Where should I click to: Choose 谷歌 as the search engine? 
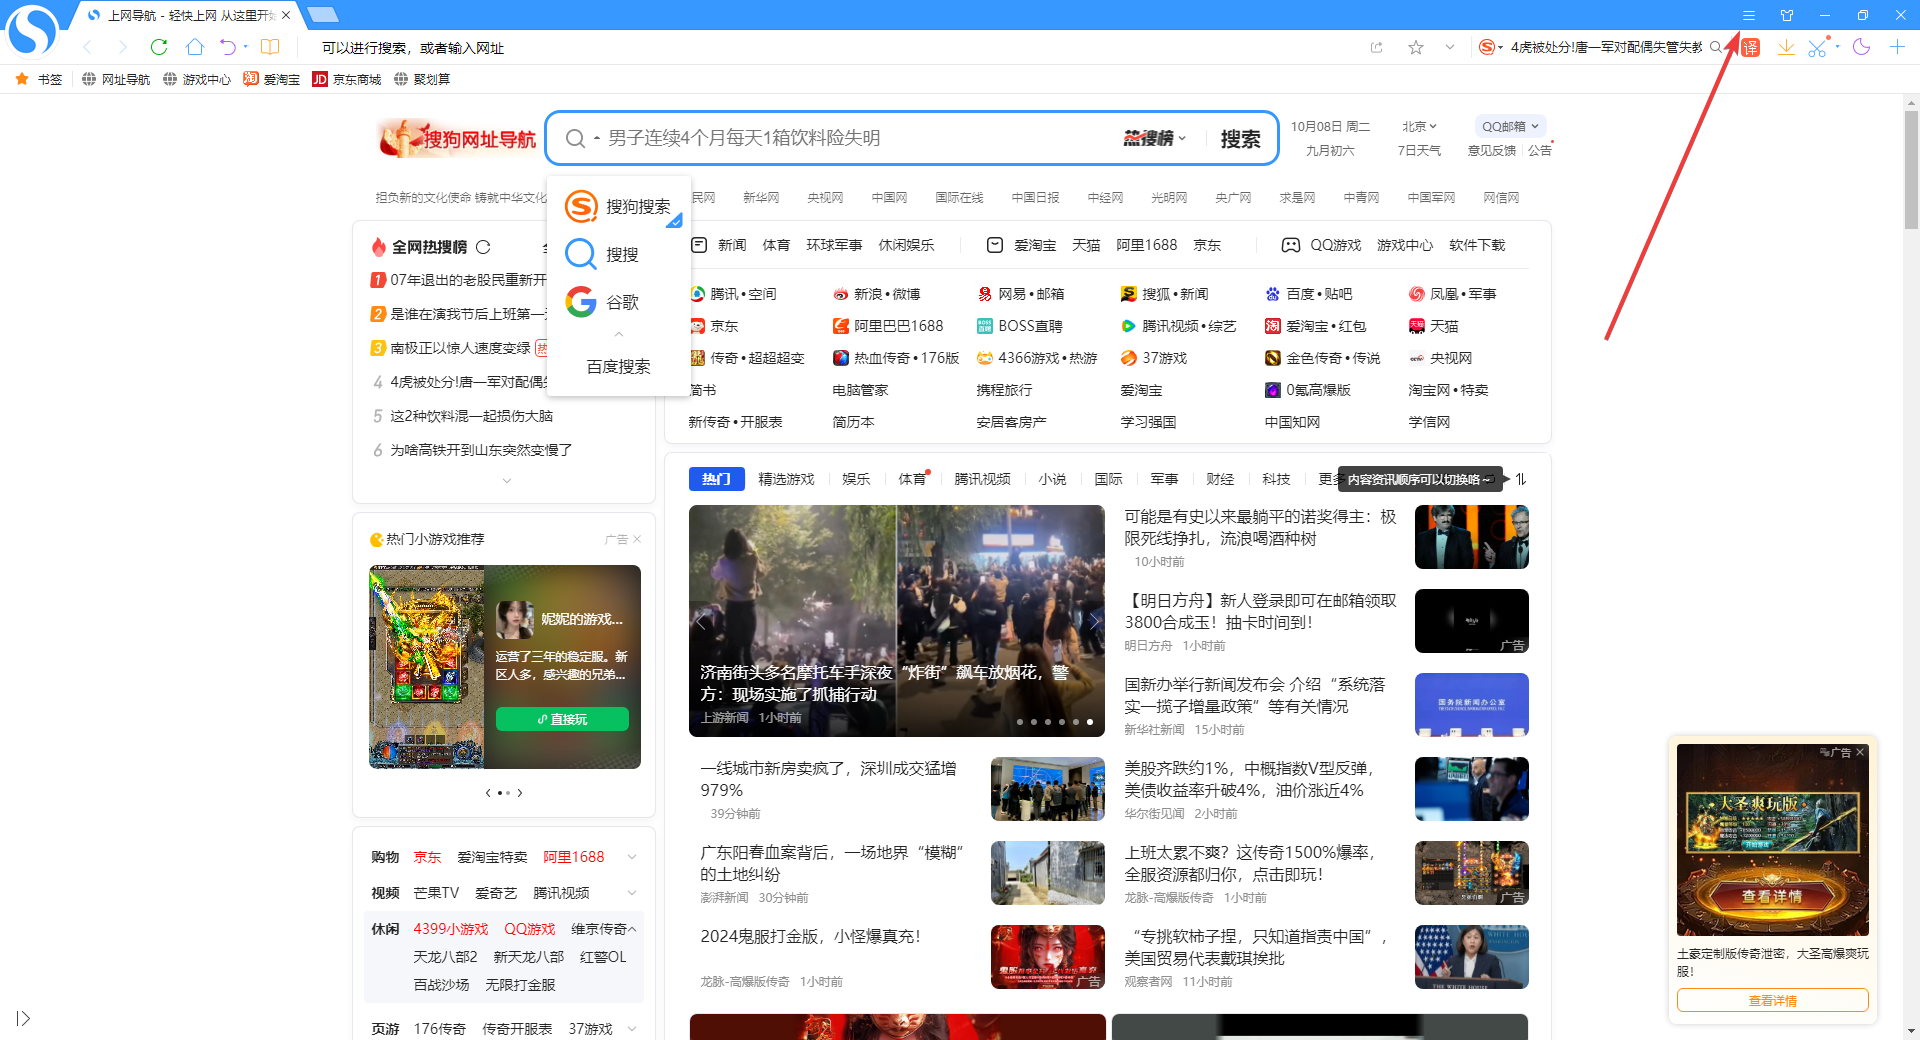(619, 302)
